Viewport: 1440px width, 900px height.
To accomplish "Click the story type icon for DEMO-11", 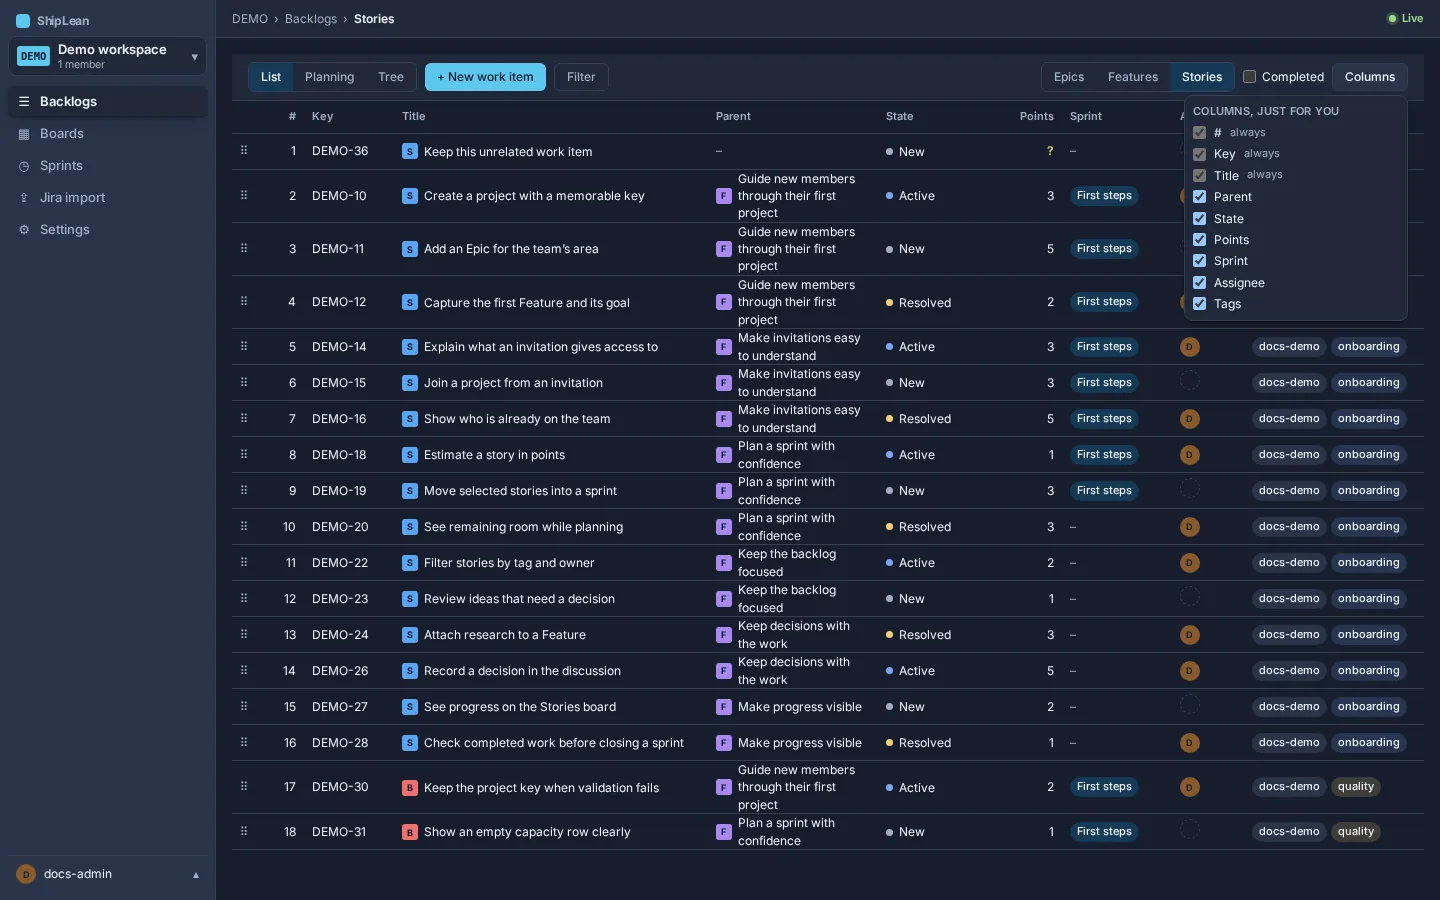I will 410,249.
